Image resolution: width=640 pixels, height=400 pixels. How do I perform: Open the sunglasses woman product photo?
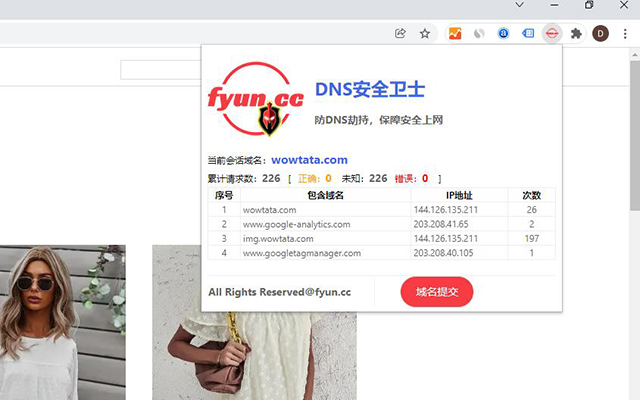tap(63, 322)
